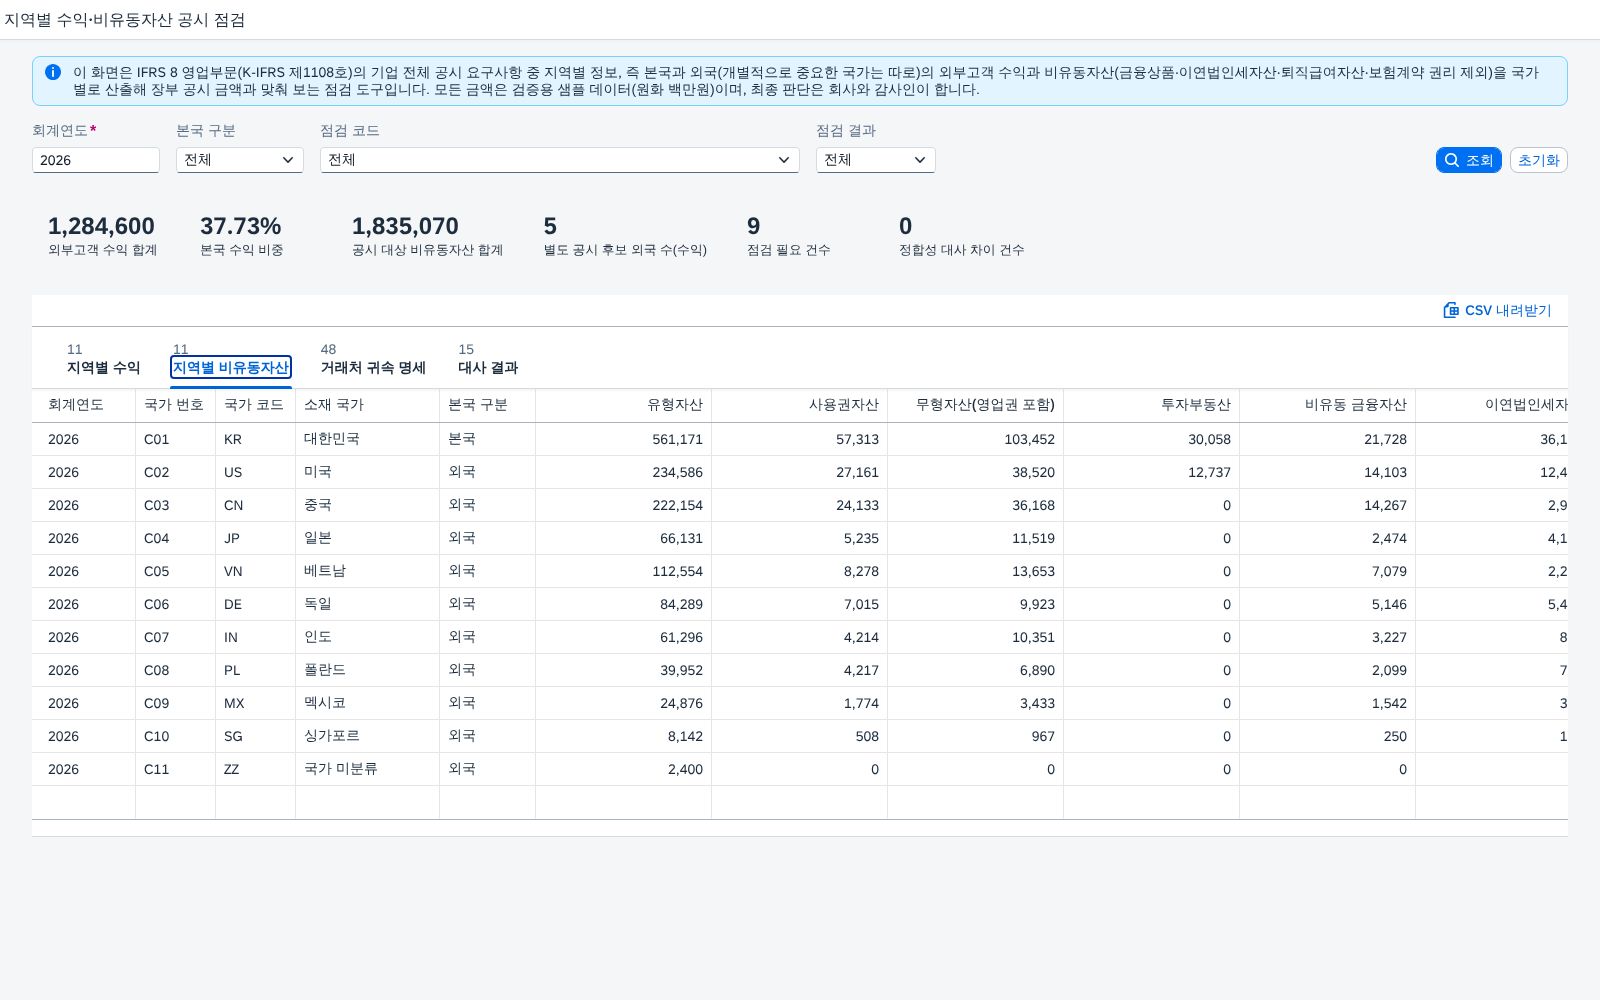The height and width of the screenshot is (1000, 1600).
Task: Click the 1,284,600 외부고객 수익 합계 figure
Action: [101, 226]
